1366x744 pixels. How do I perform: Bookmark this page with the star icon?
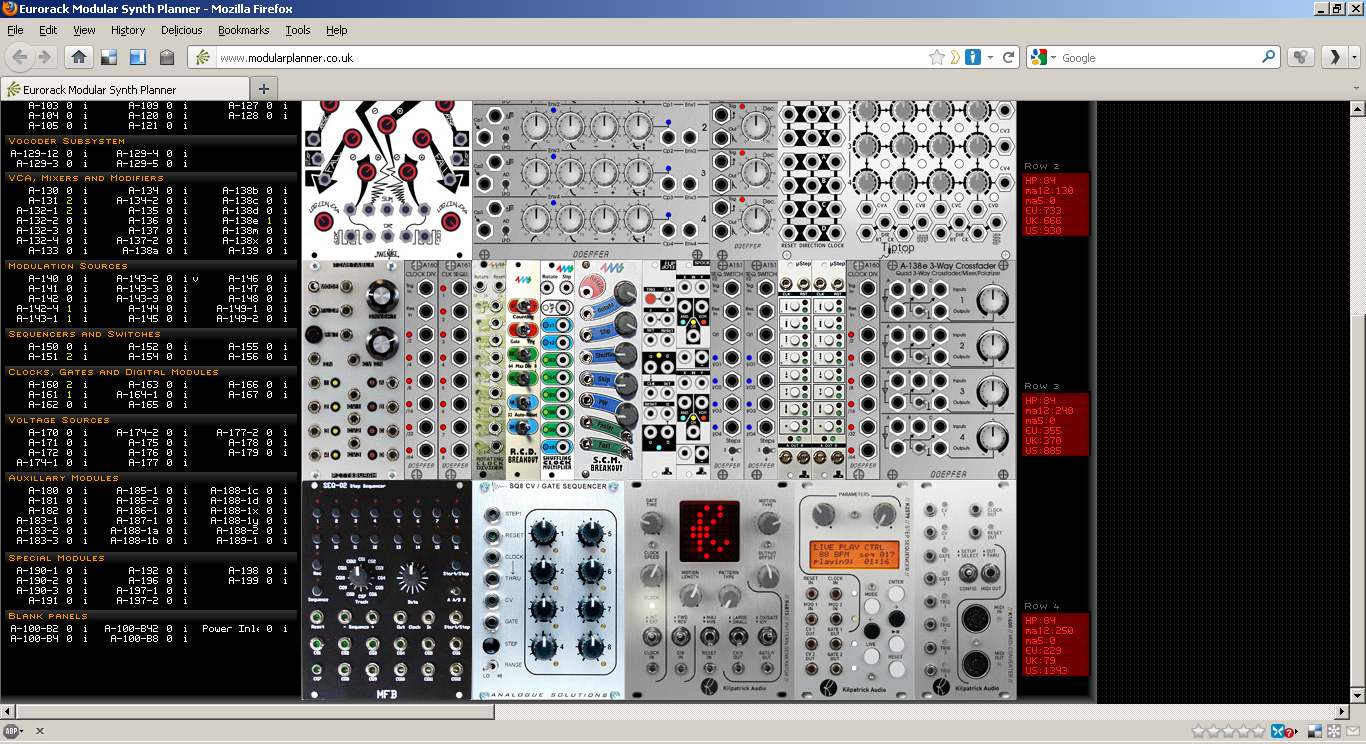point(936,58)
